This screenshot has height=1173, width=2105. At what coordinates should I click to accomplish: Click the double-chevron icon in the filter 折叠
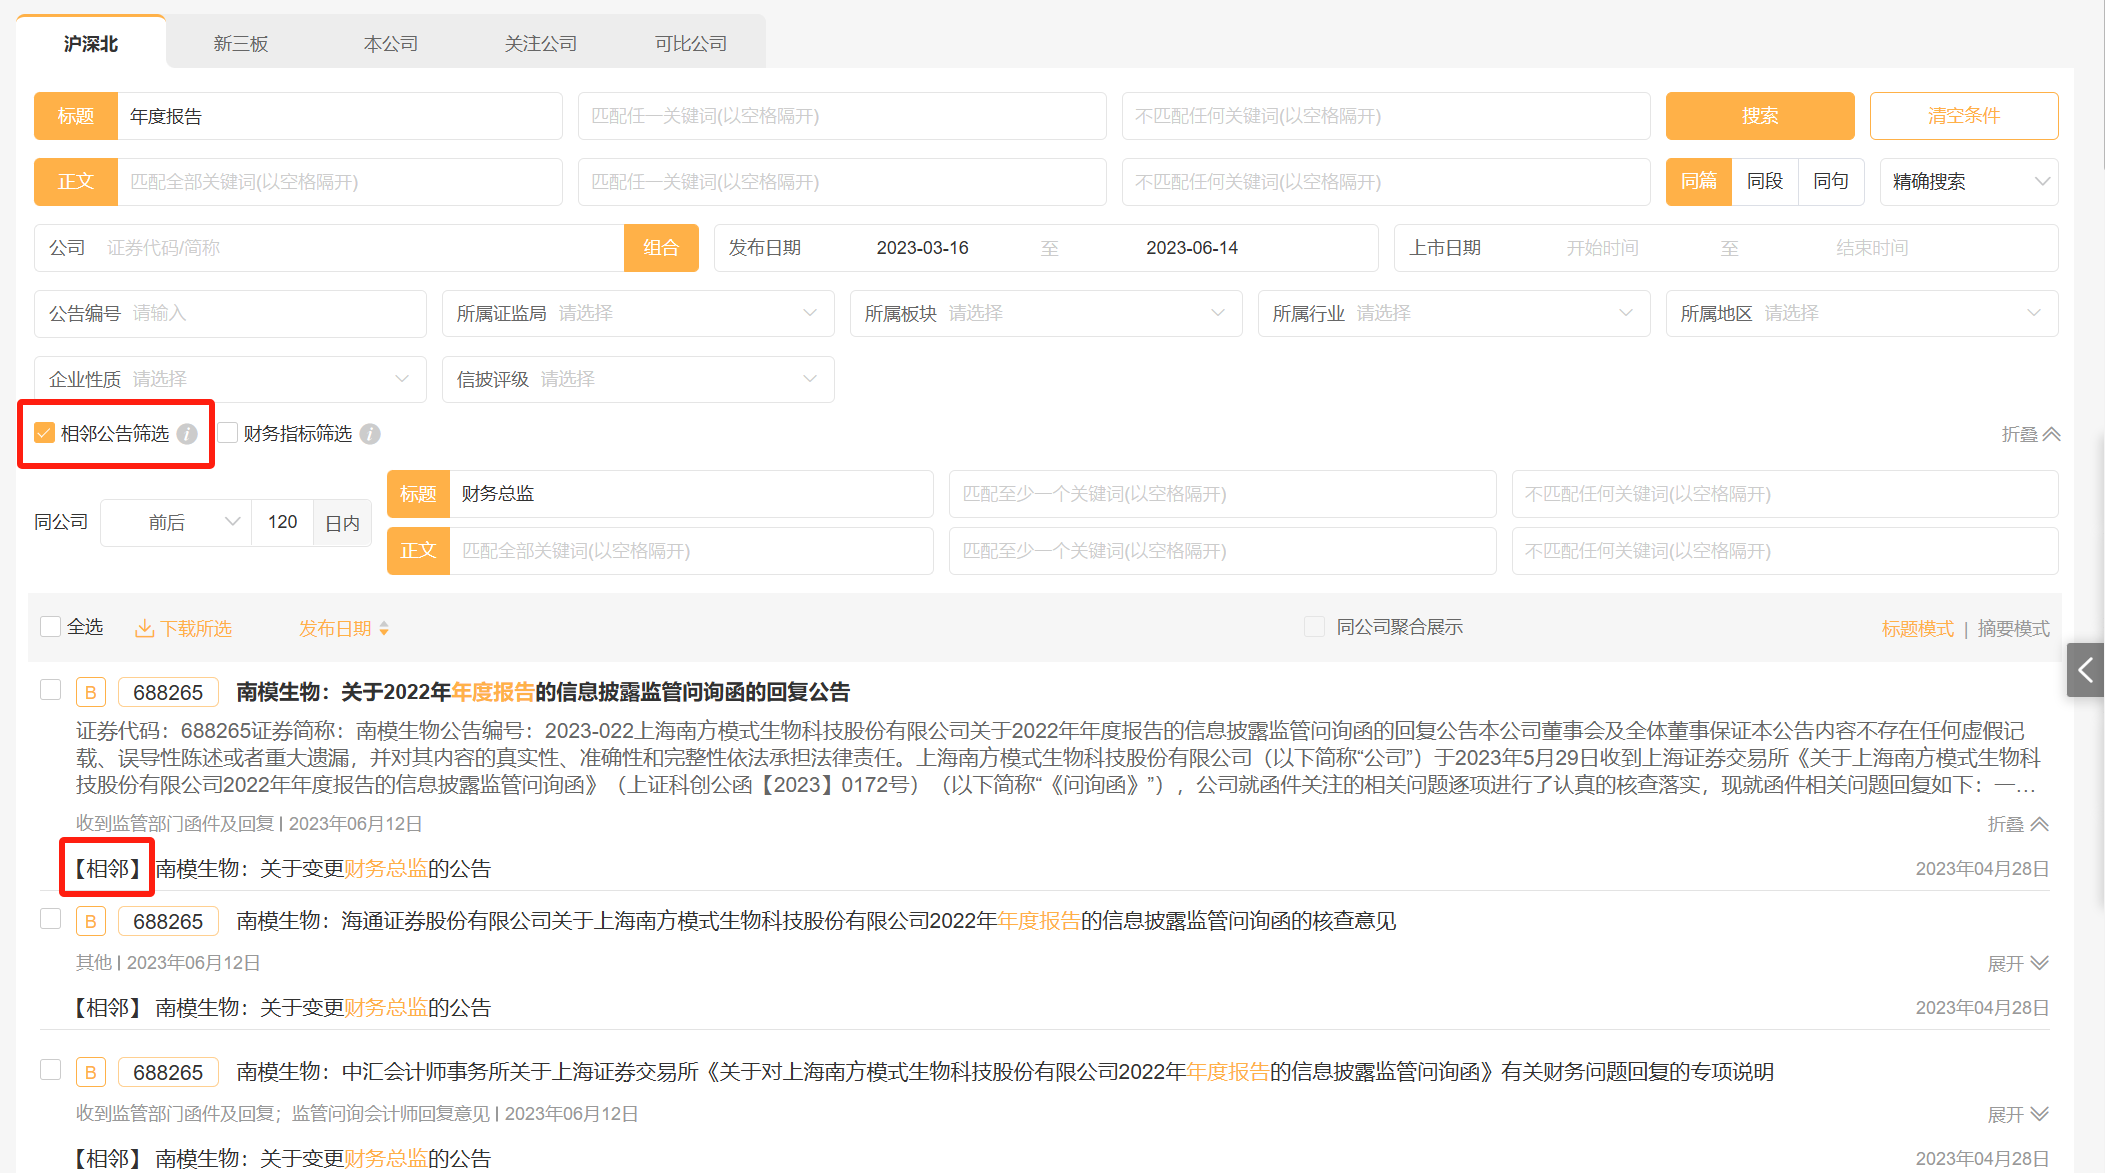tap(2051, 434)
